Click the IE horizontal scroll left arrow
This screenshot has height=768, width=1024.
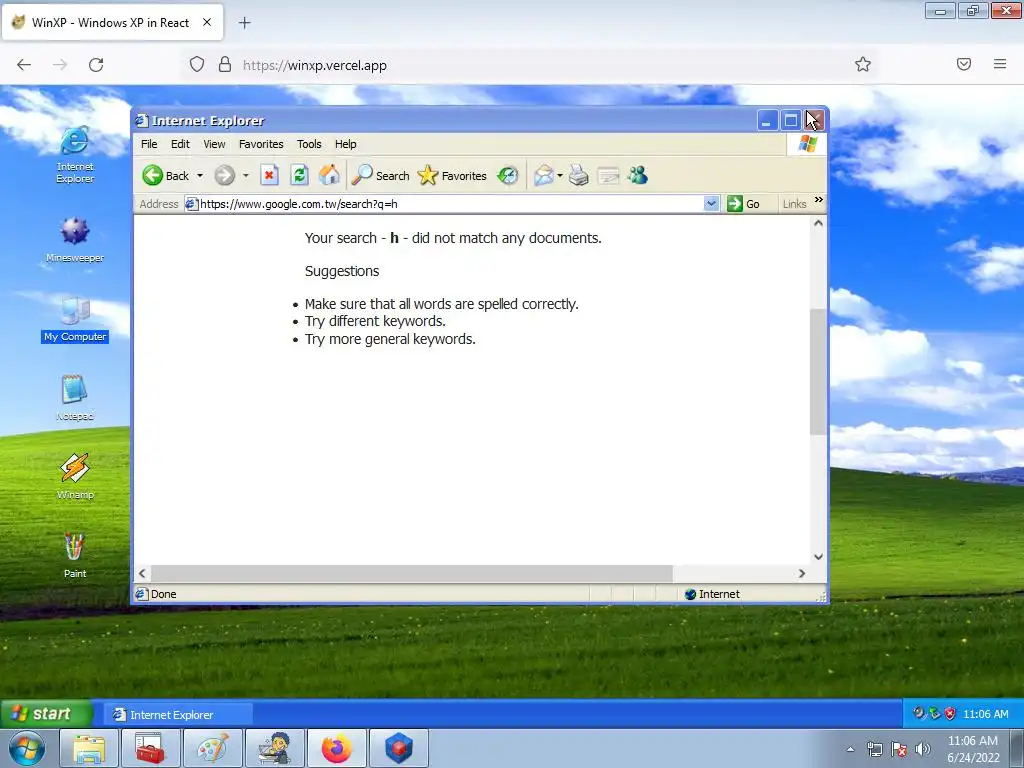142,573
